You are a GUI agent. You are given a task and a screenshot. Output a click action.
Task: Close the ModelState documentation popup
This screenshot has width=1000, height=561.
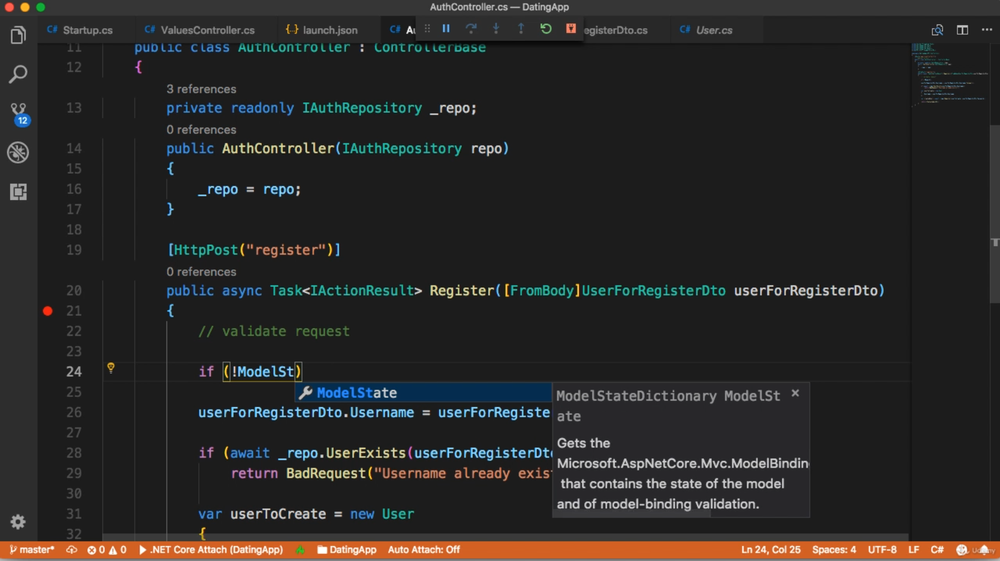(795, 393)
